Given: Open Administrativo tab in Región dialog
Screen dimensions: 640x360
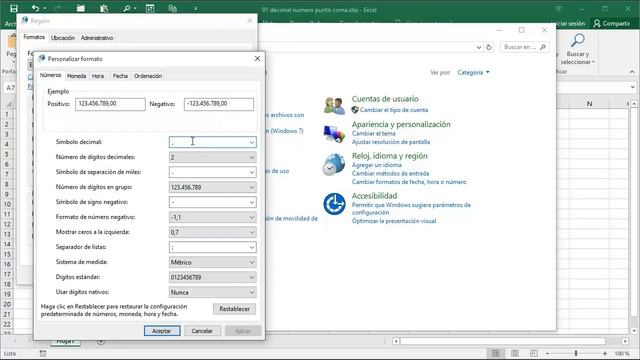Looking at the screenshot, I should click(x=97, y=38).
